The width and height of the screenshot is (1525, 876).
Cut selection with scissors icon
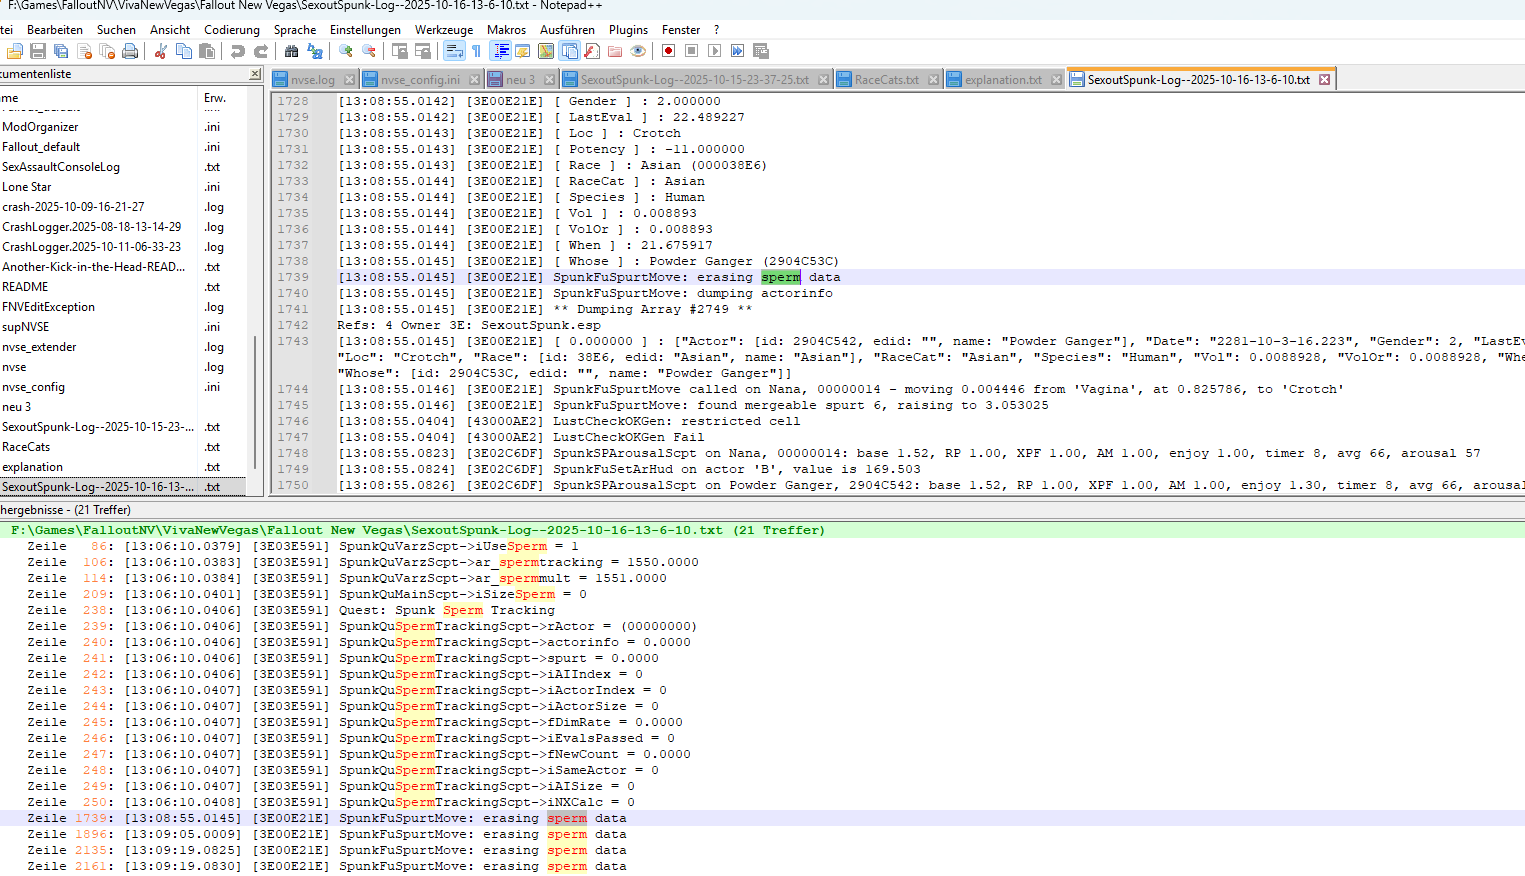(x=160, y=51)
